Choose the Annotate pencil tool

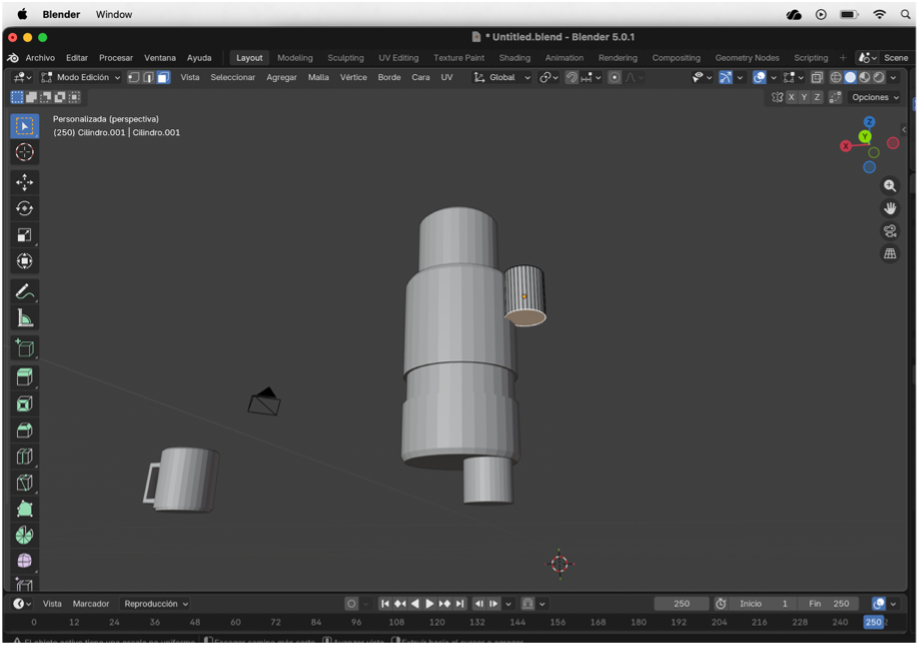(25, 292)
